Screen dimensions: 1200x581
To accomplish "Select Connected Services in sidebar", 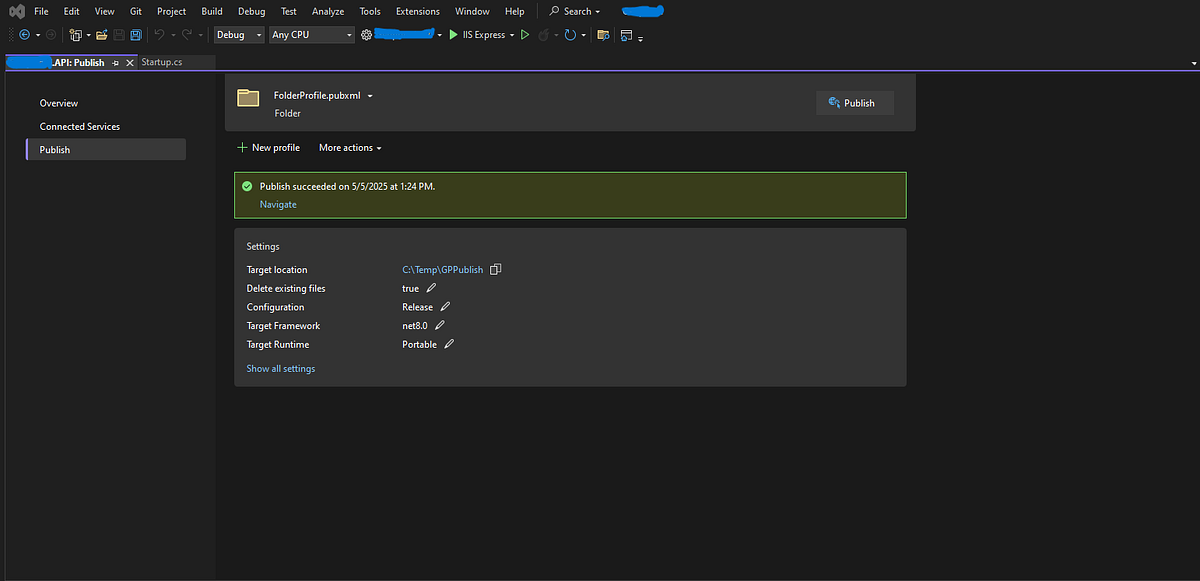I will (80, 127).
